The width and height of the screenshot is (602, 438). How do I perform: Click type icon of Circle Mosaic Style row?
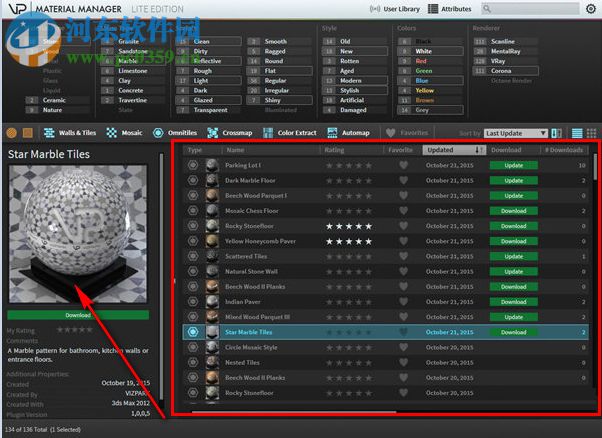point(193,347)
